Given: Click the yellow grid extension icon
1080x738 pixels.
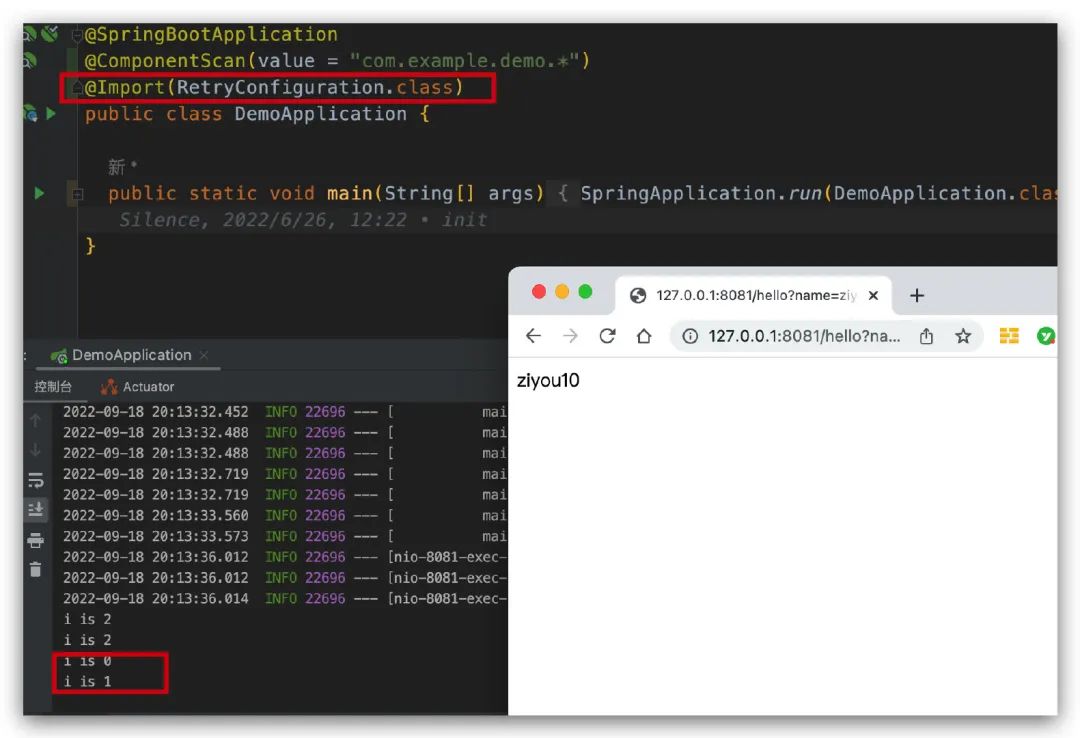Looking at the screenshot, I should (x=1009, y=336).
